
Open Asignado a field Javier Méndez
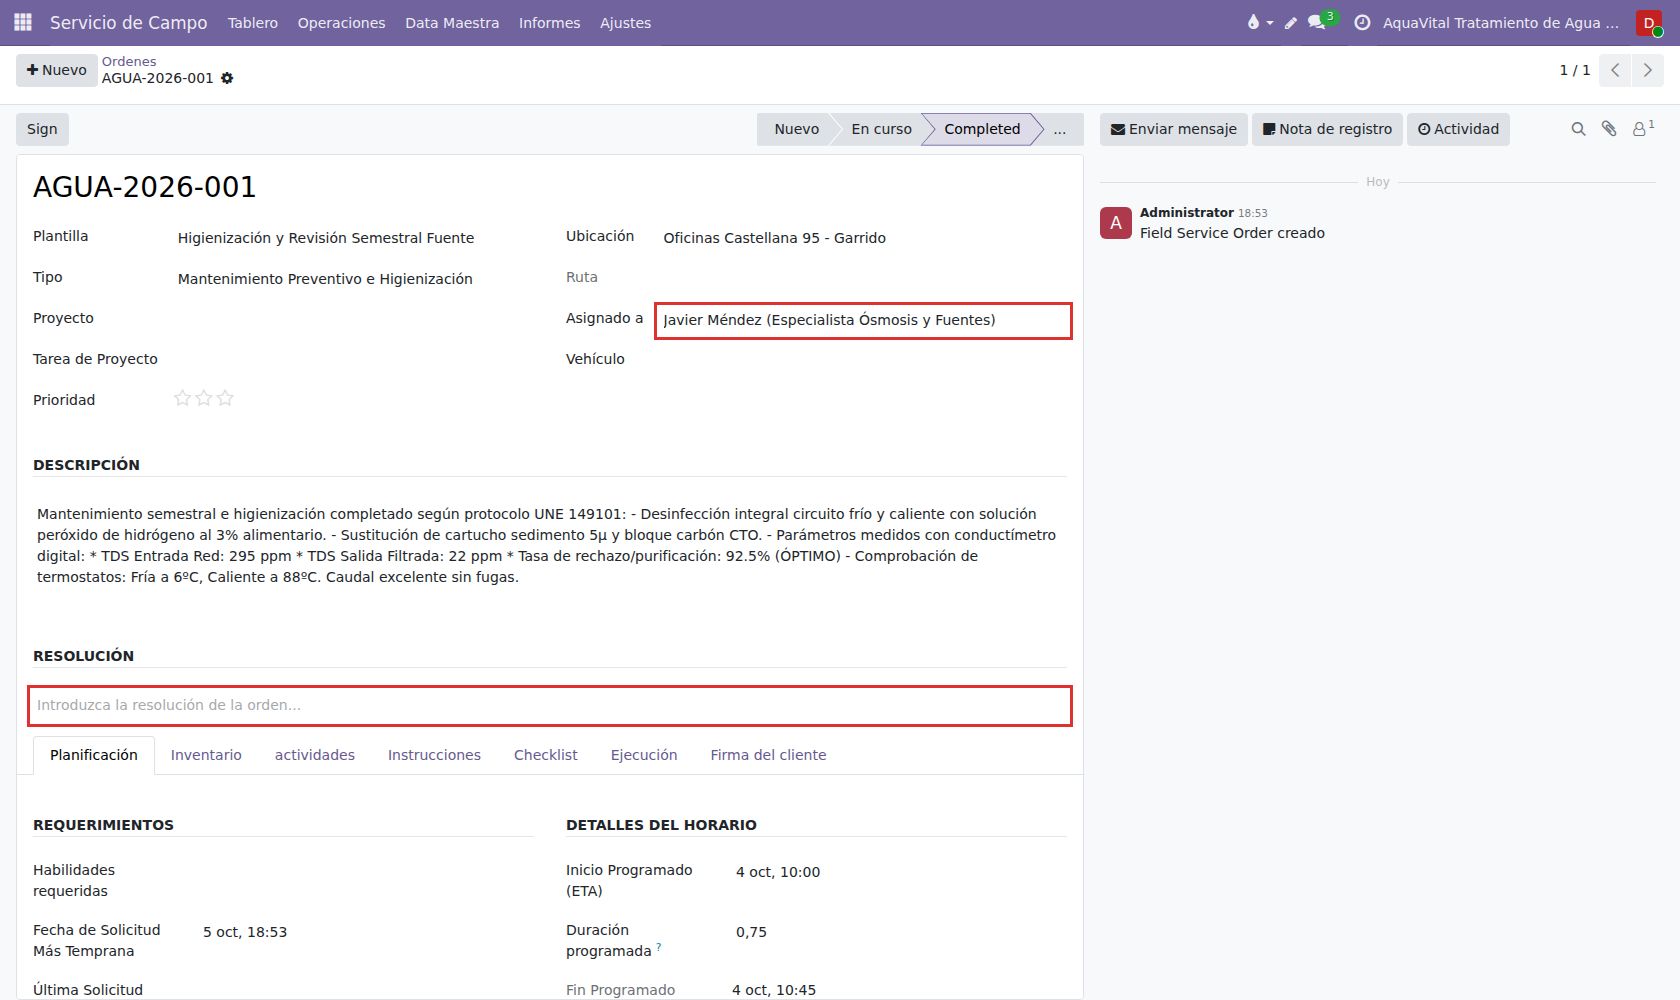(x=863, y=320)
